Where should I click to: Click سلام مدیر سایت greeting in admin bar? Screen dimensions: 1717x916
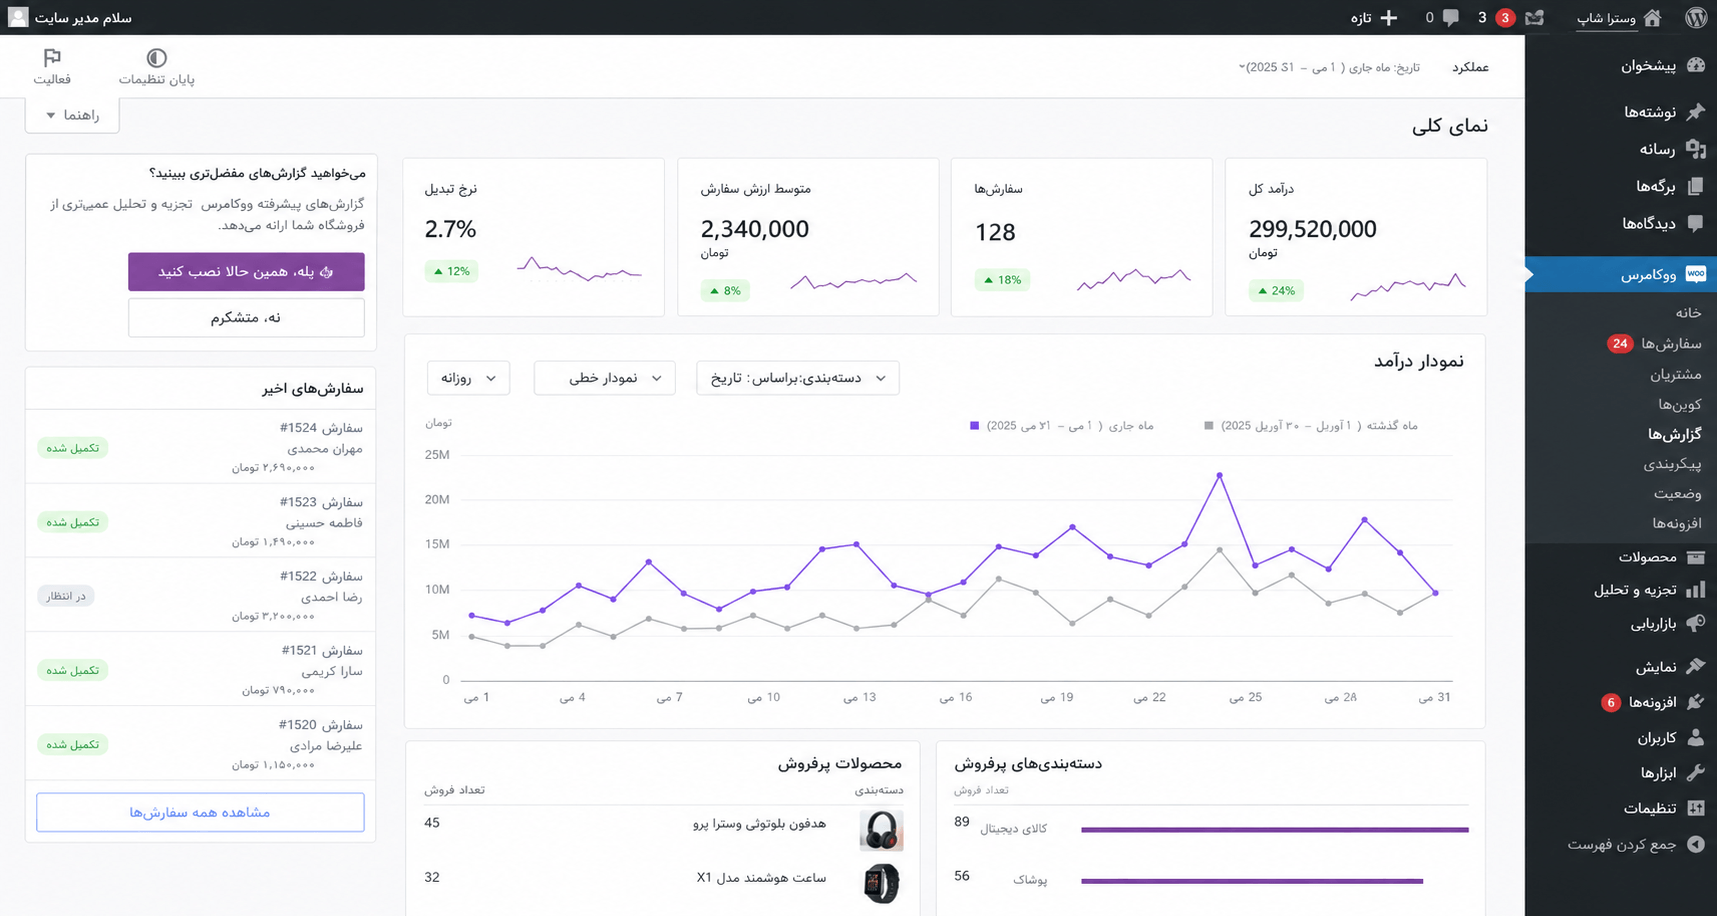click(x=83, y=18)
